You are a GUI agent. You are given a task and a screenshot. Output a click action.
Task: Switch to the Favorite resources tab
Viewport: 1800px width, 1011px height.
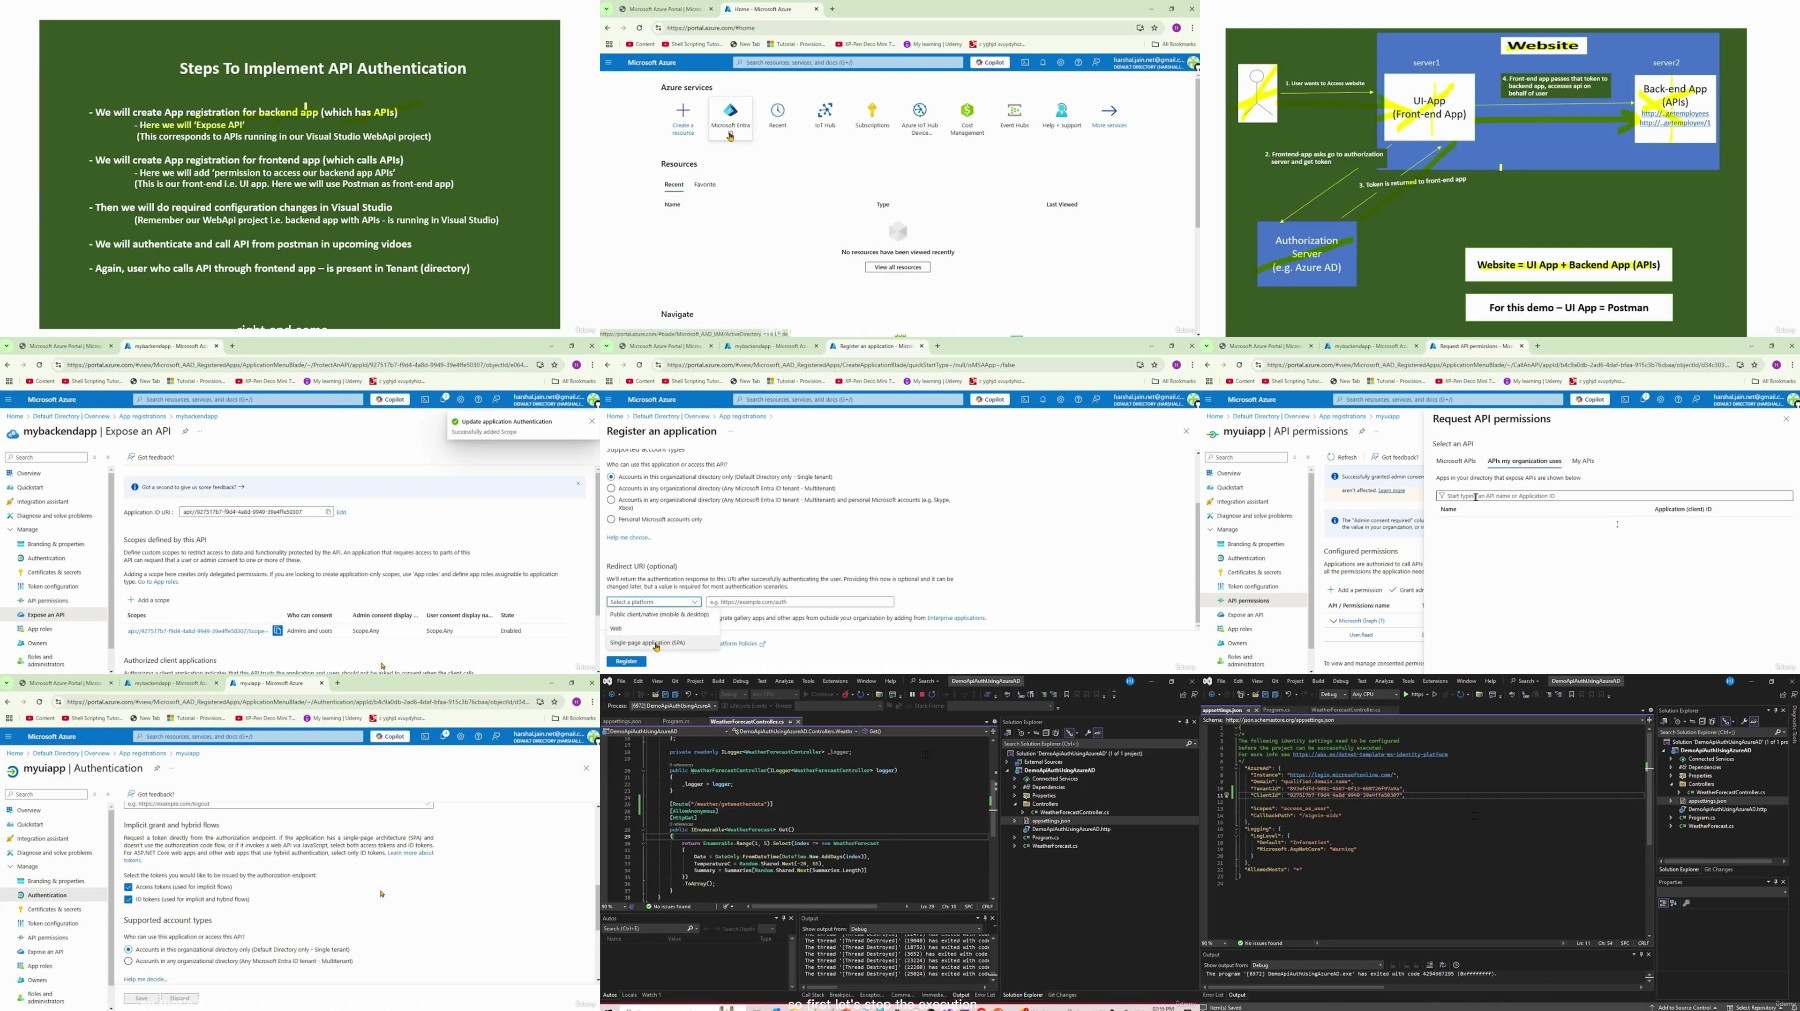click(x=705, y=184)
